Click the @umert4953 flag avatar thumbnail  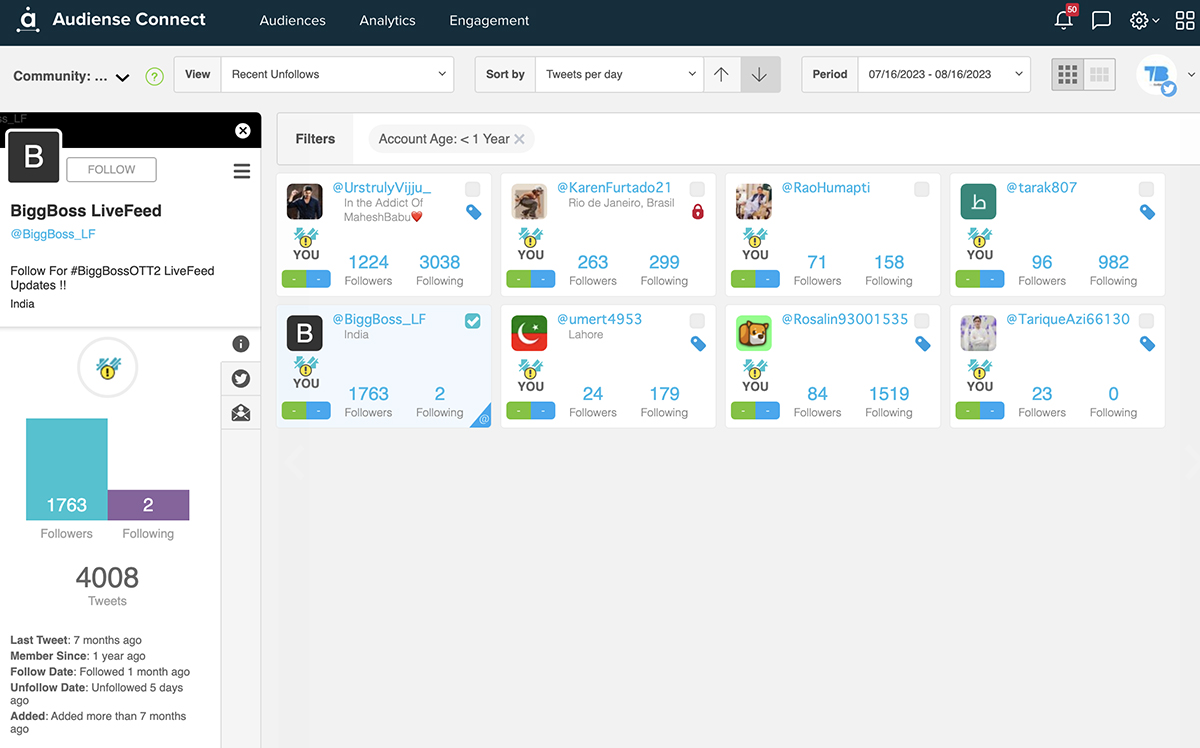coord(529,333)
